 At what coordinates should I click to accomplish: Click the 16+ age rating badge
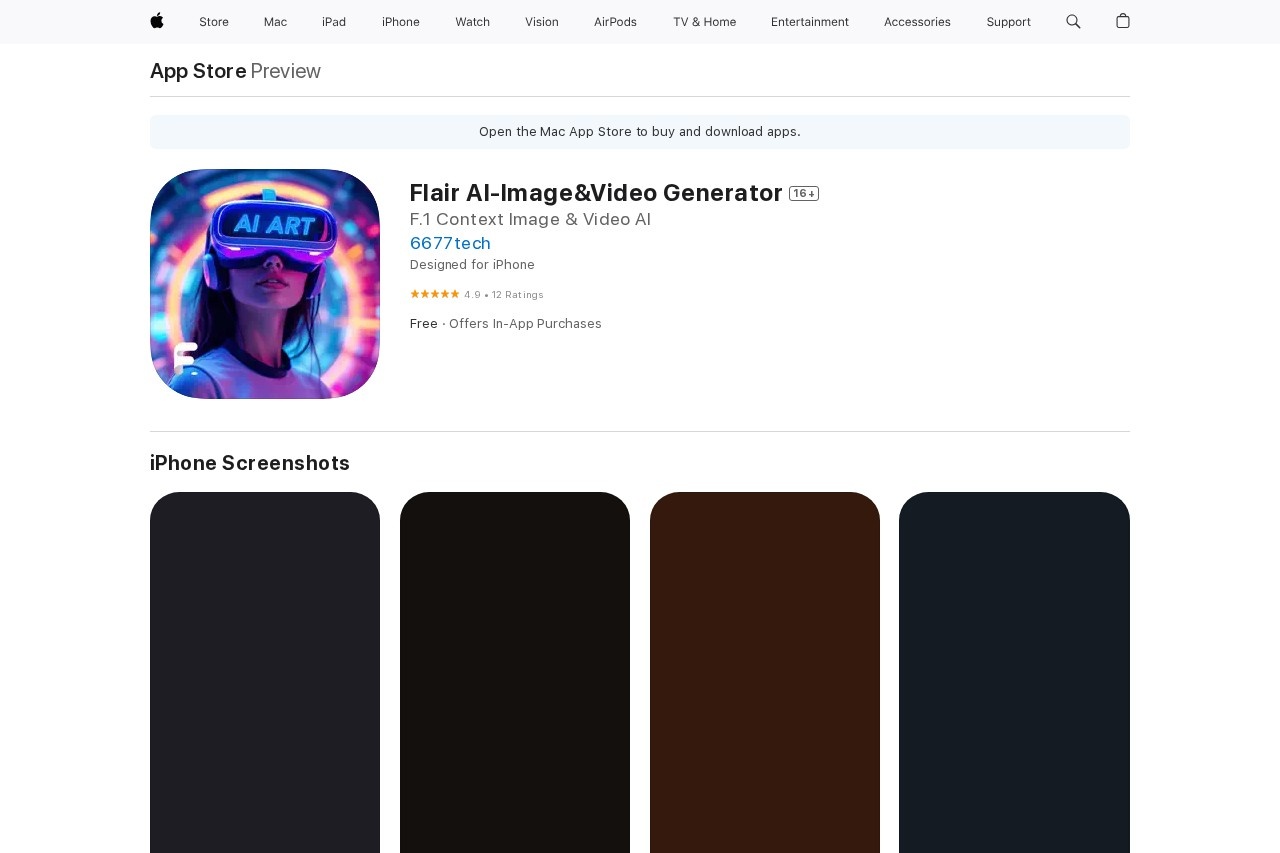pos(803,194)
